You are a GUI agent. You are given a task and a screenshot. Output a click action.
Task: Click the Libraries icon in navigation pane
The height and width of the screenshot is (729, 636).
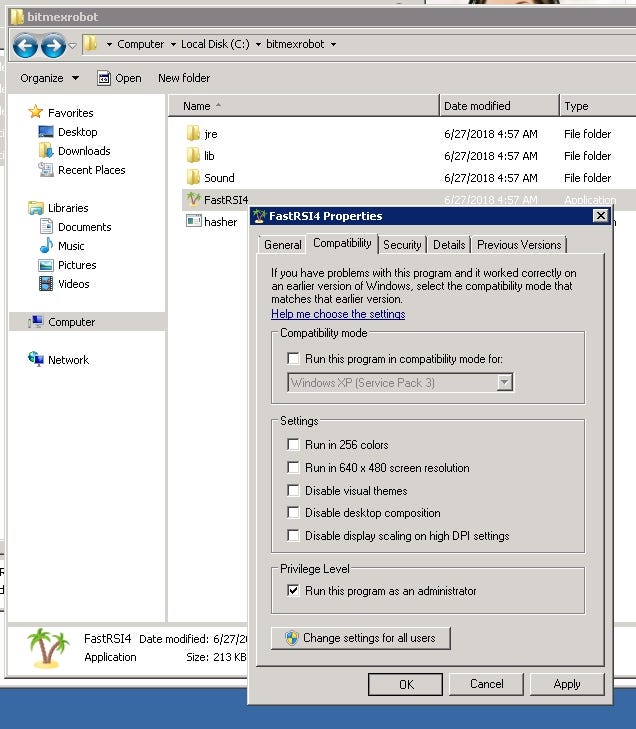click(35, 207)
